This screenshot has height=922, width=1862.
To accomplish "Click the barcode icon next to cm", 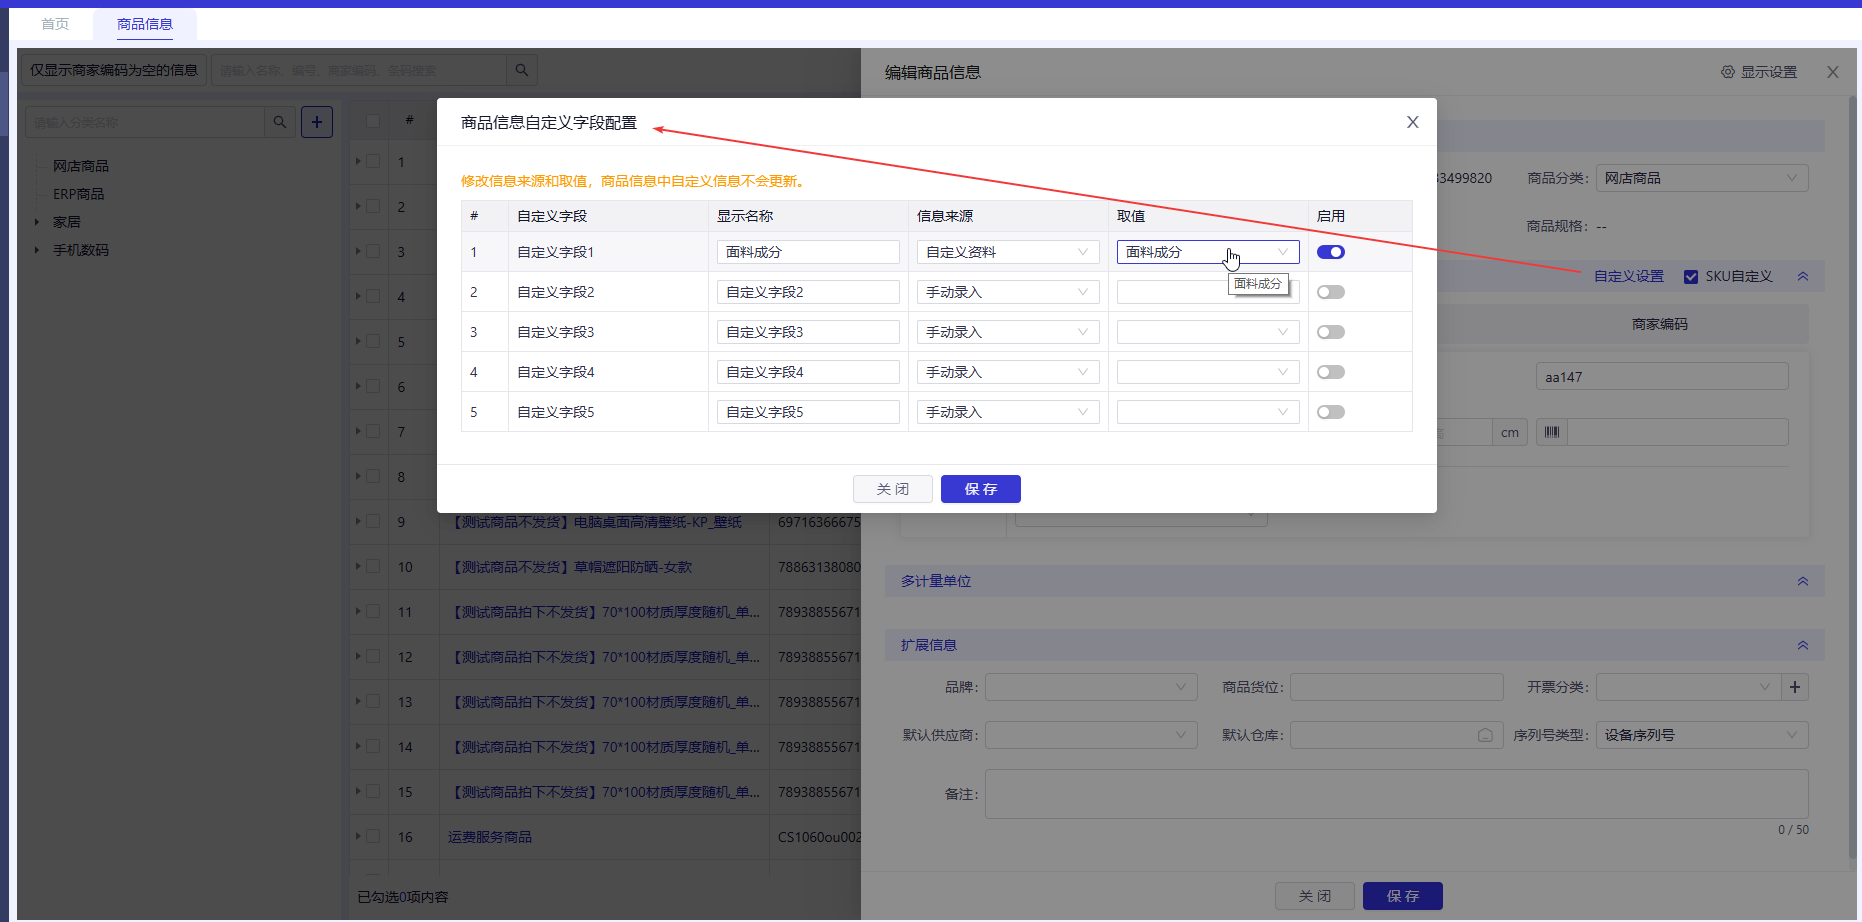I will tap(1552, 432).
